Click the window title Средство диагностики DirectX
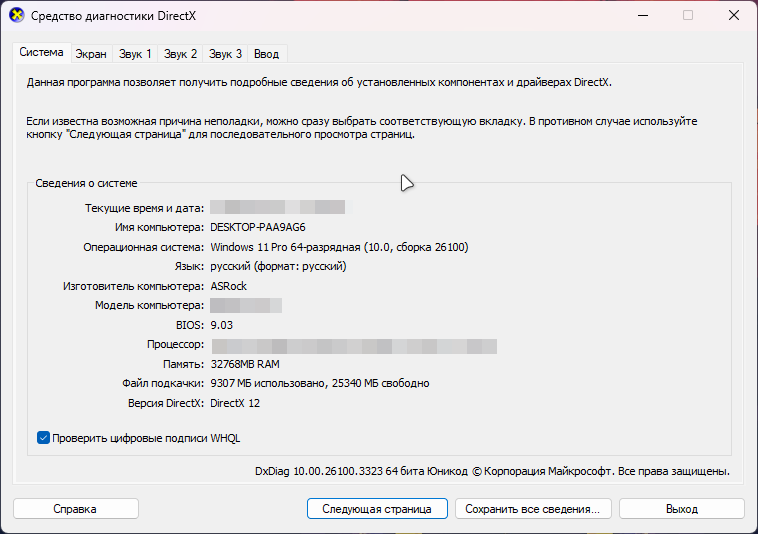 click(x=114, y=16)
